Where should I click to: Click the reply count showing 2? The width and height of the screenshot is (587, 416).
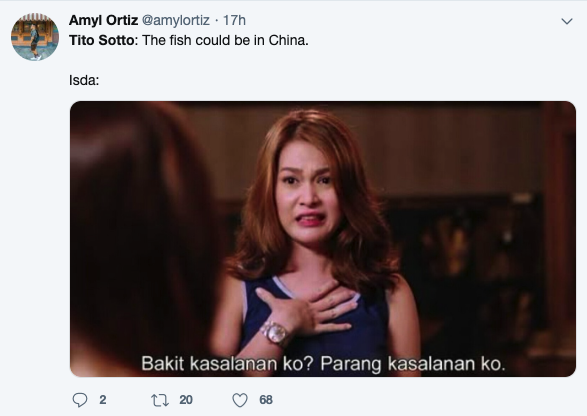103,400
